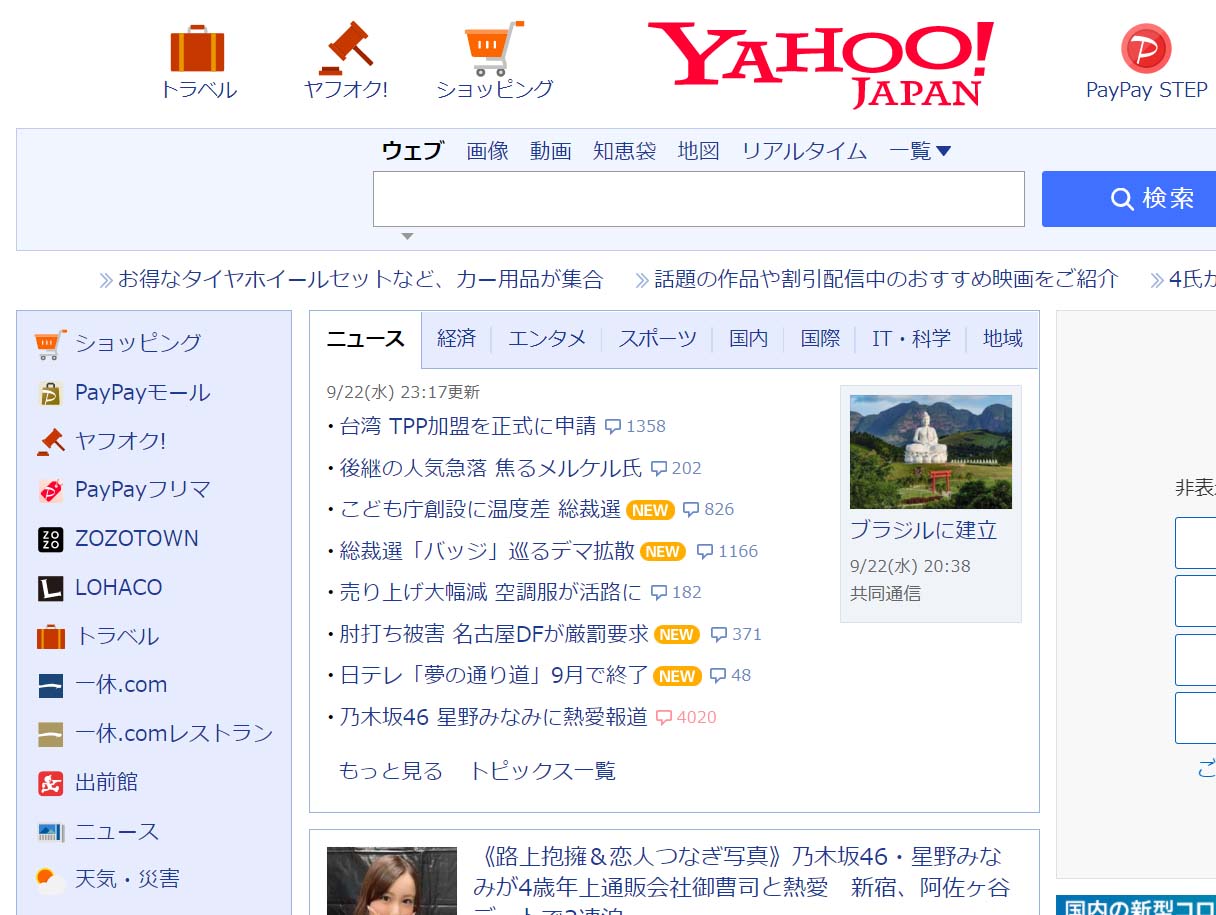Switch to the 経済 news tab
The width and height of the screenshot is (1216, 915).
pyautogui.click(x=457, y=339)
